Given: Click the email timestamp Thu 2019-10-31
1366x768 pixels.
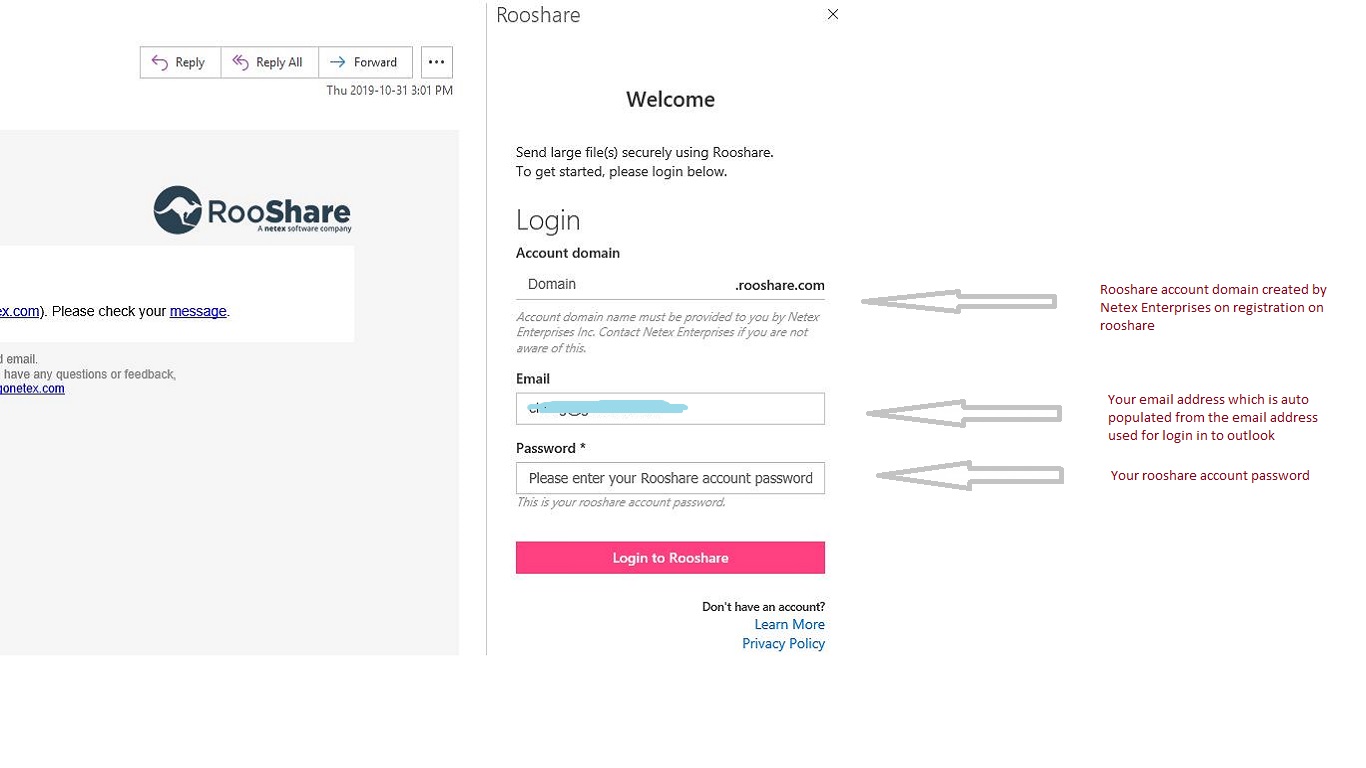Looking at the screenshot, I should [x=389, y=90].
